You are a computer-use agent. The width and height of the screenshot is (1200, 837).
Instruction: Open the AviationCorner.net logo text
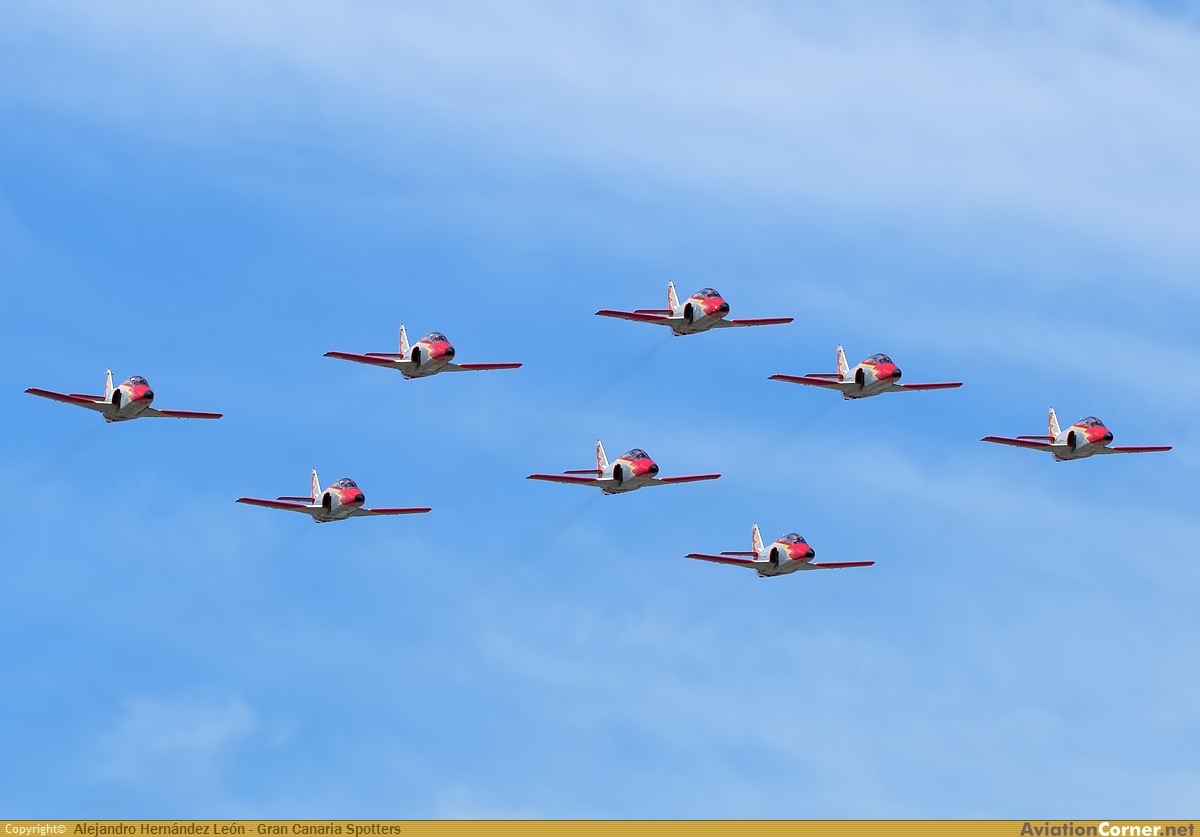coord(1107,829)
